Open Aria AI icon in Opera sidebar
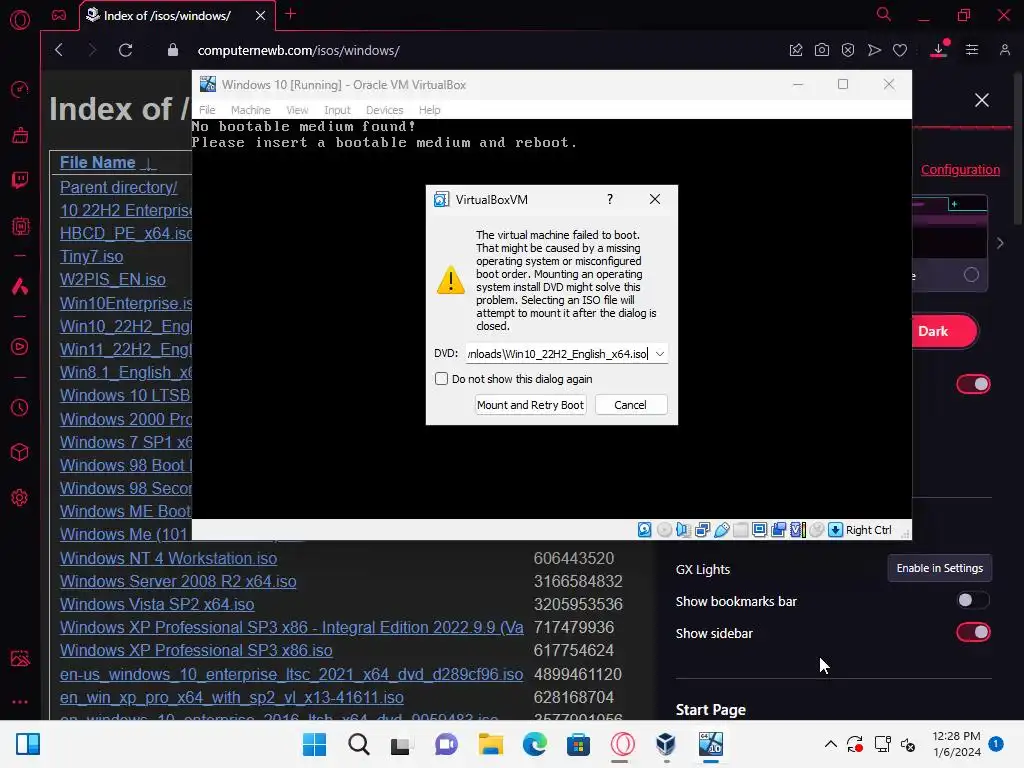This screenshot has height=768, width=1024. [x=20, y=286]
